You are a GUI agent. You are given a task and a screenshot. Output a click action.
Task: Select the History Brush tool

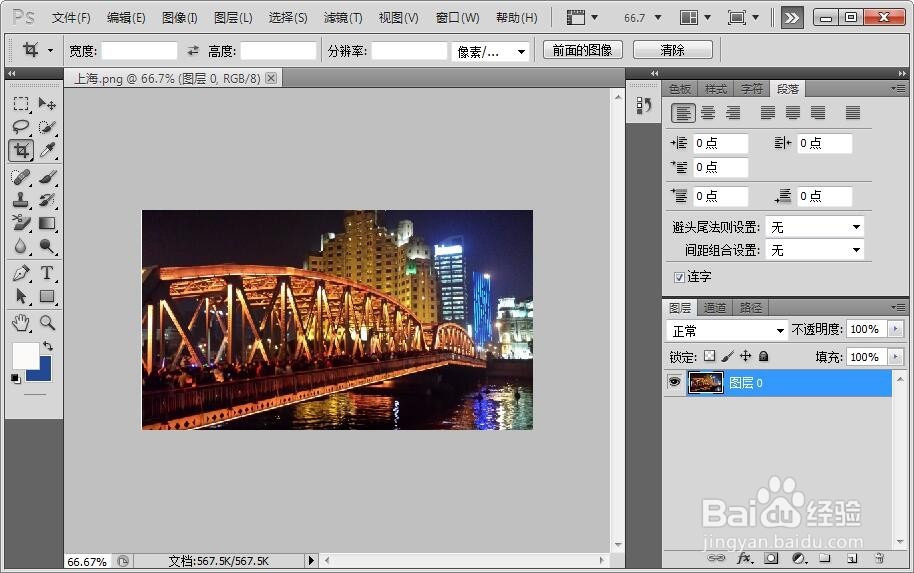47,199
